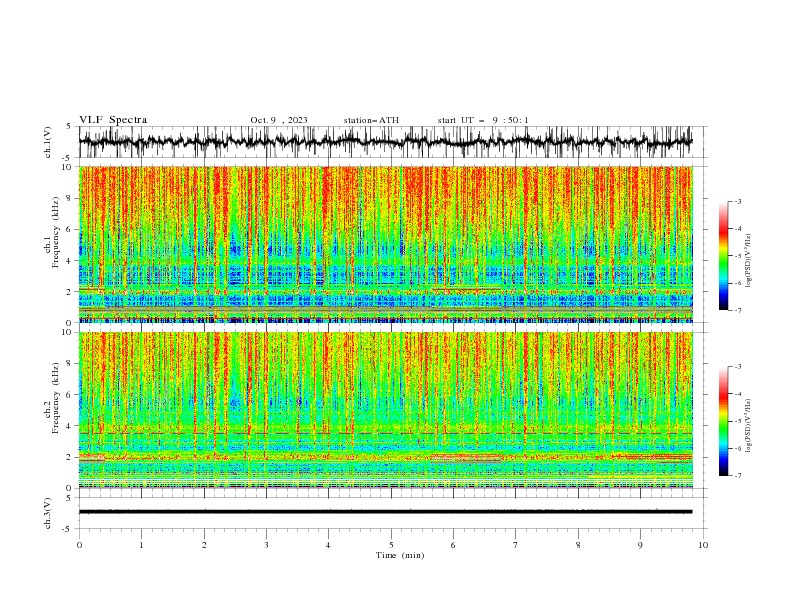
Task: Click the "-7" tick on ch.2 colorbar
Action: tap(737, 476)
